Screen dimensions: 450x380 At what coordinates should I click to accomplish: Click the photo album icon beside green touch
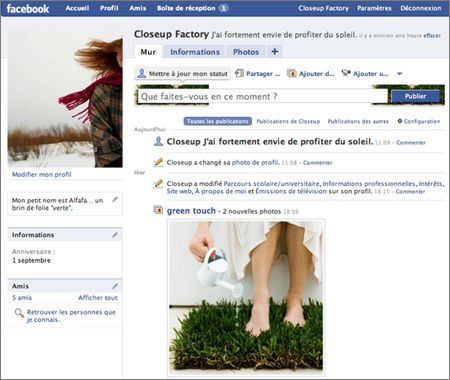(x=158, y=210)
